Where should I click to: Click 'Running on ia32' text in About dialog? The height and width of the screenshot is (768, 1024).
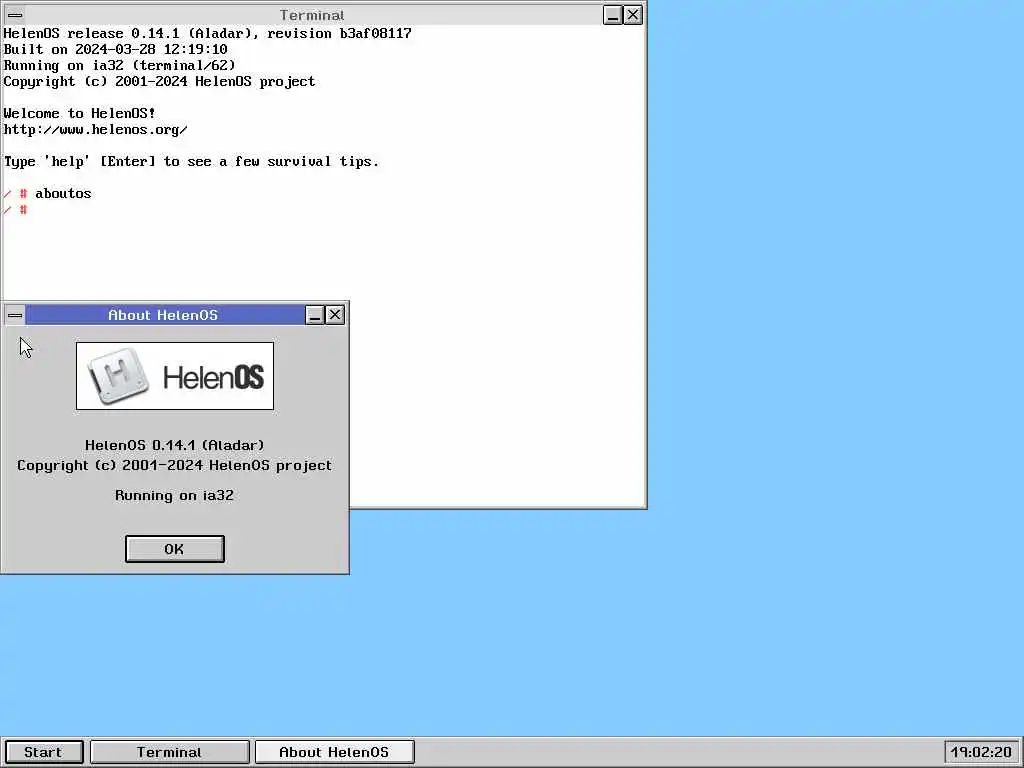tap(174, 495)
